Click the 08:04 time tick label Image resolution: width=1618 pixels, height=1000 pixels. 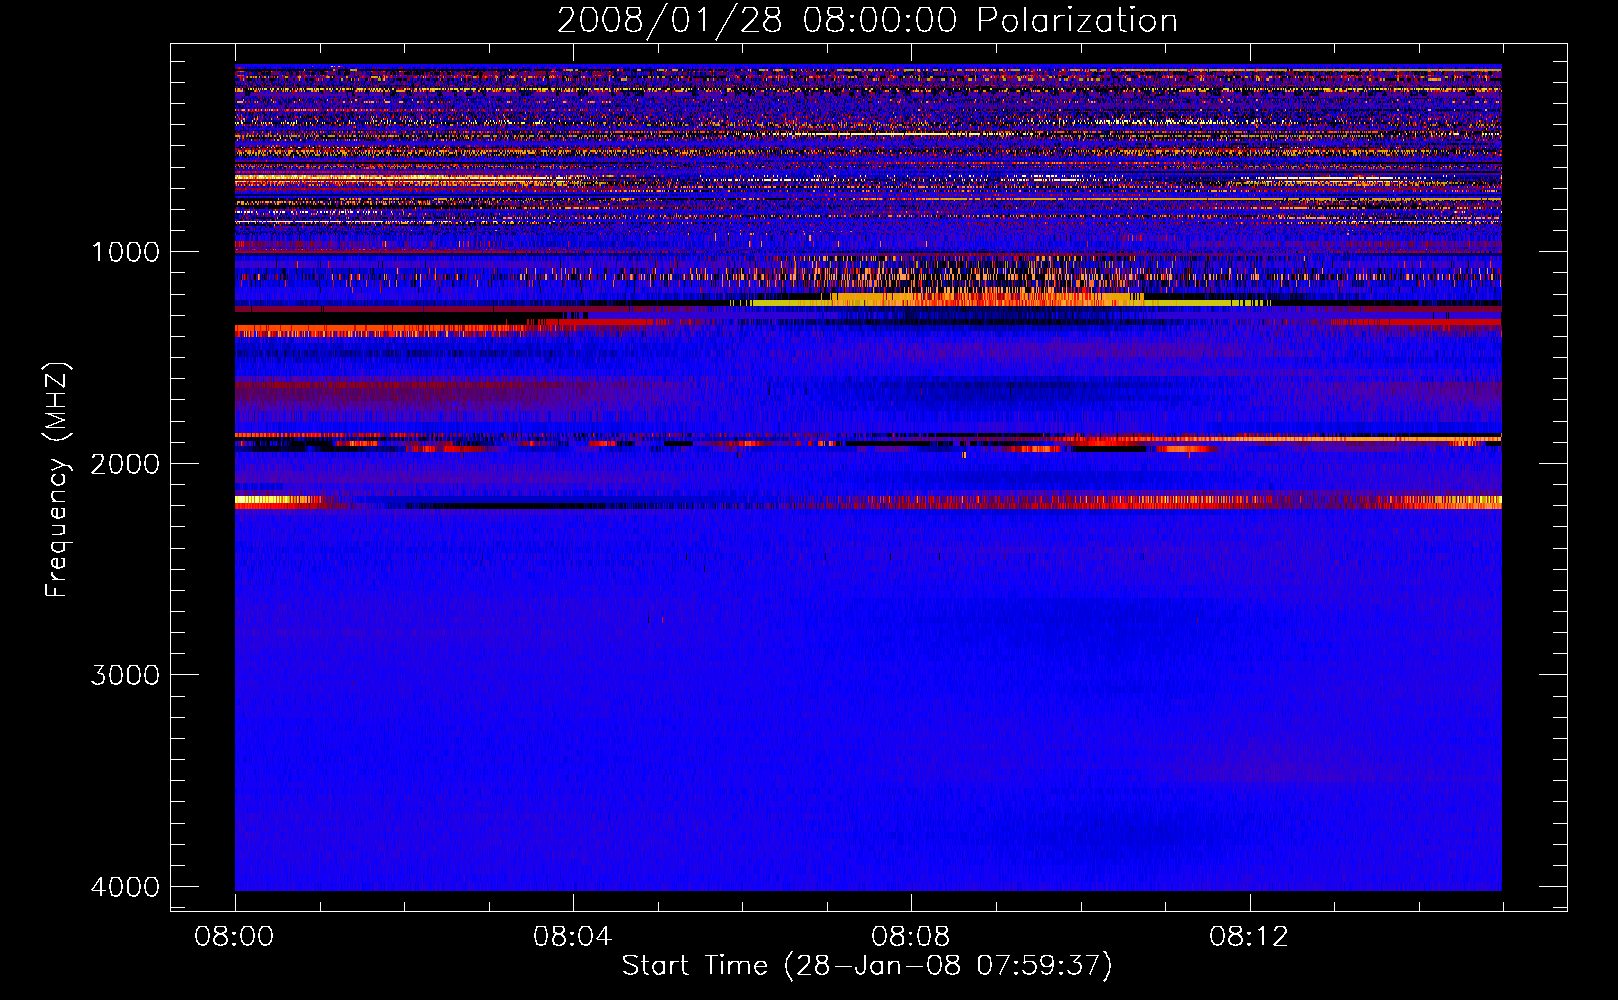[572, 937]
